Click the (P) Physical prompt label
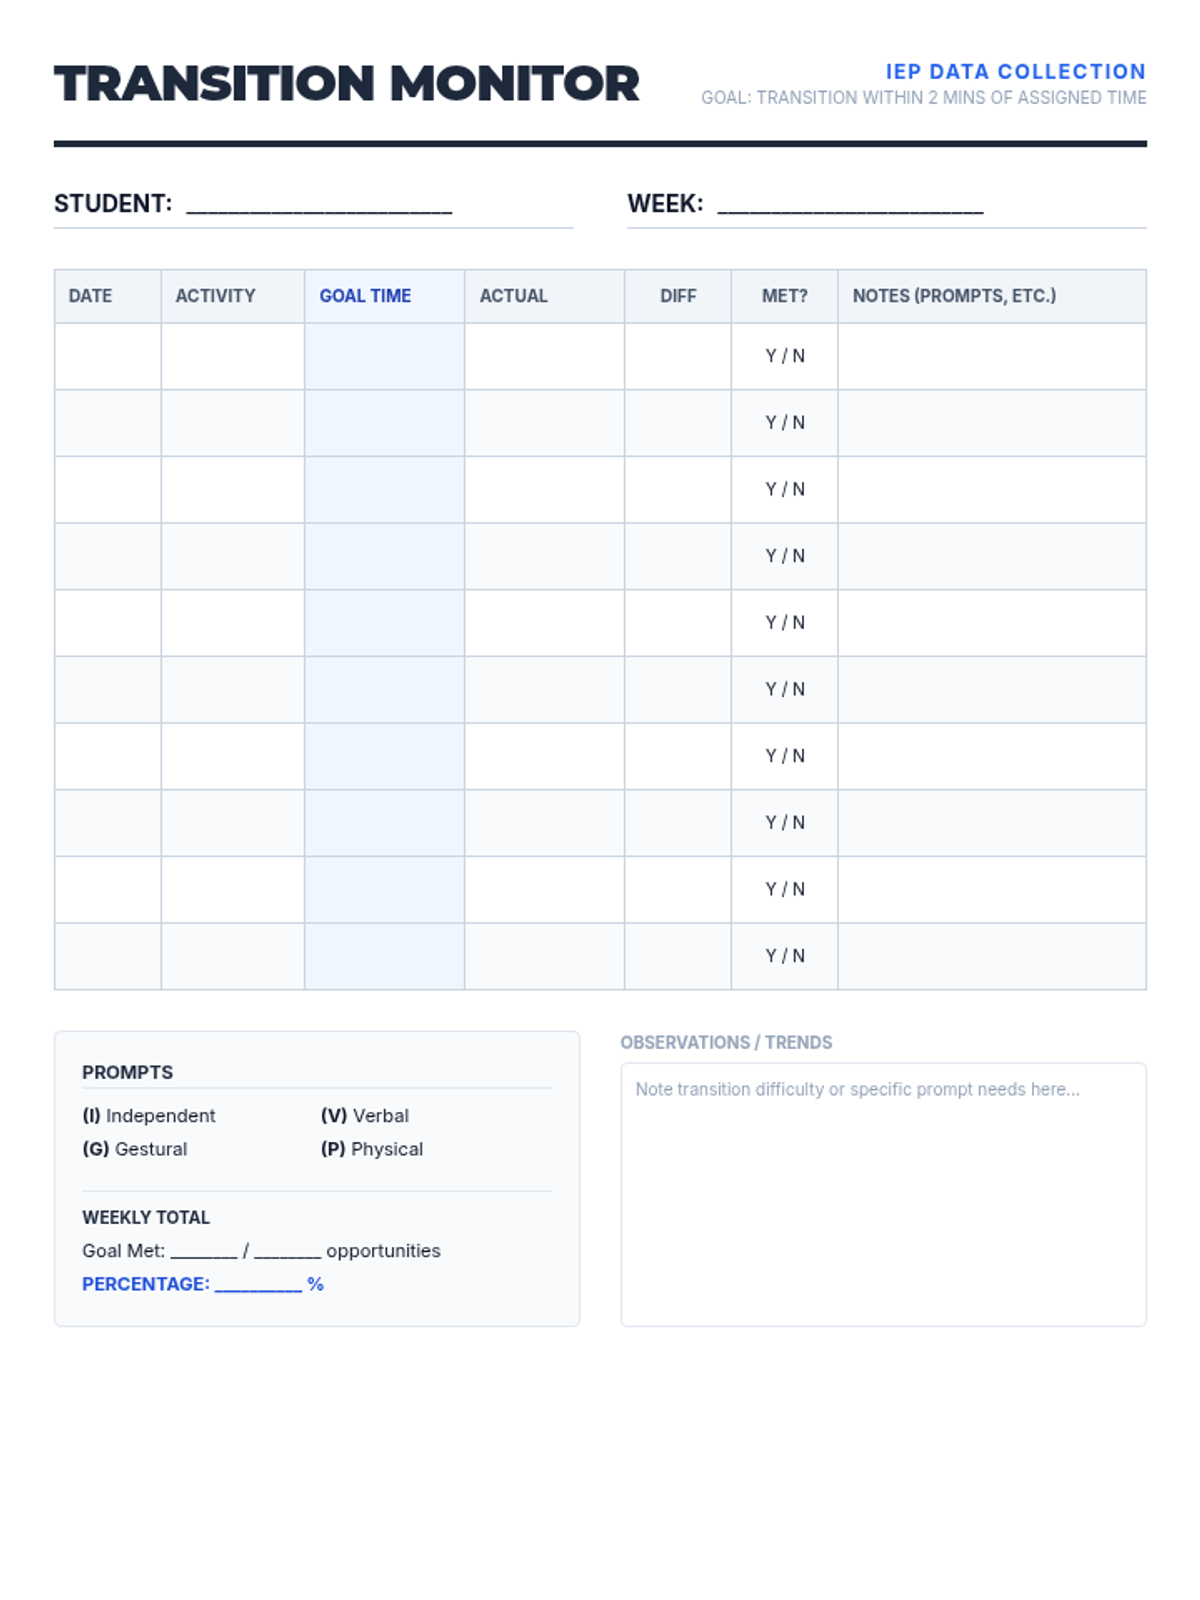 372,1149
